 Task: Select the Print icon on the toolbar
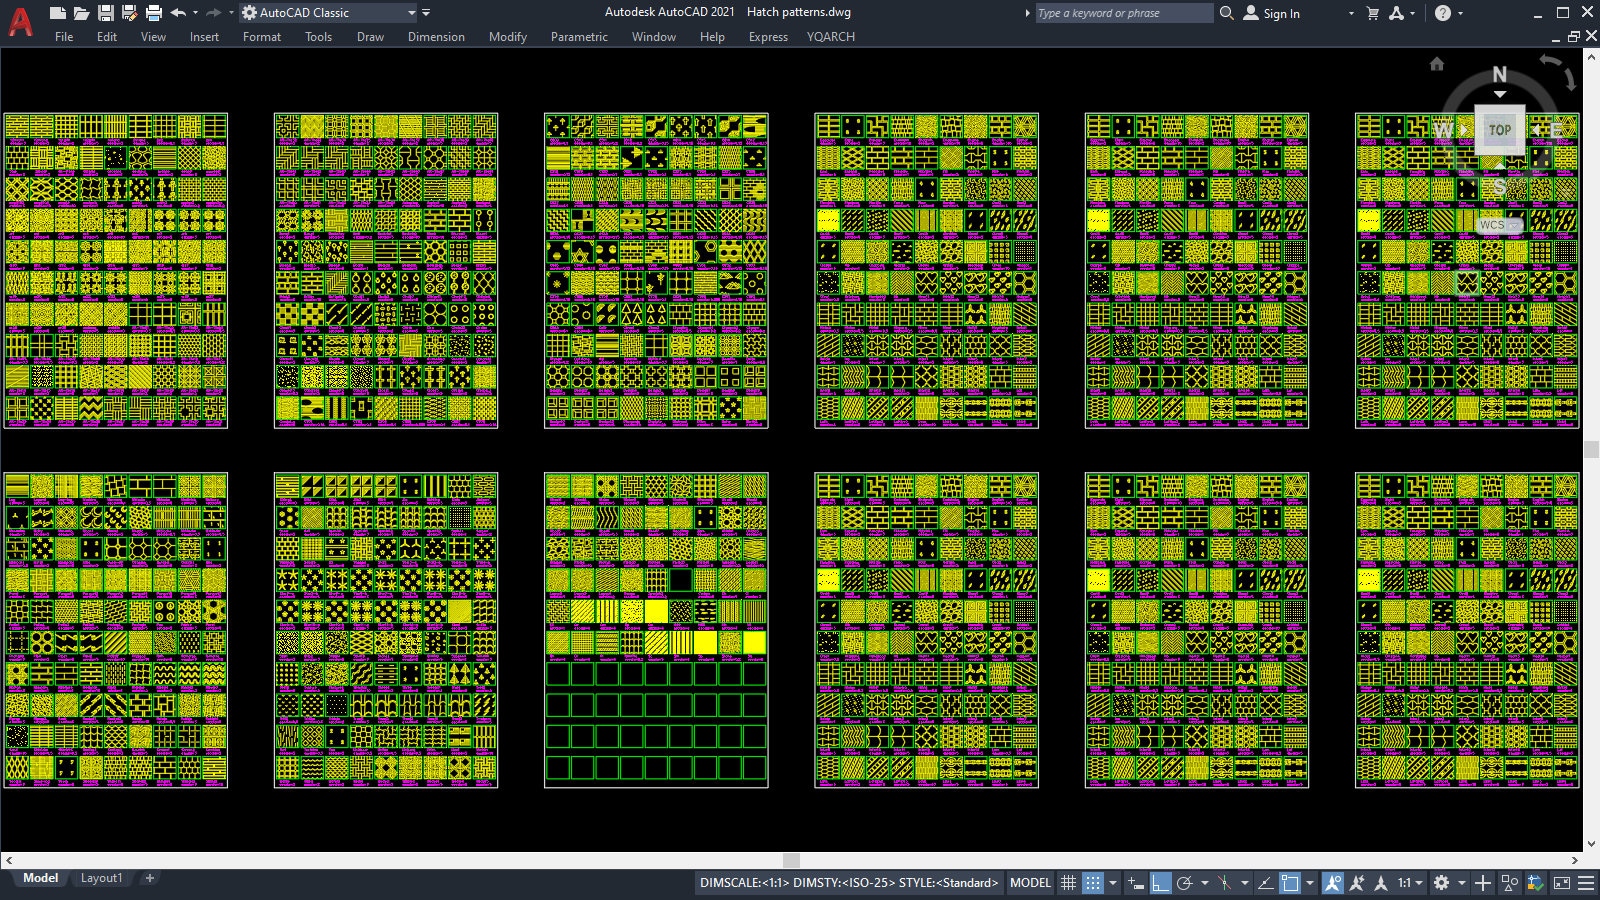(153, 13)
